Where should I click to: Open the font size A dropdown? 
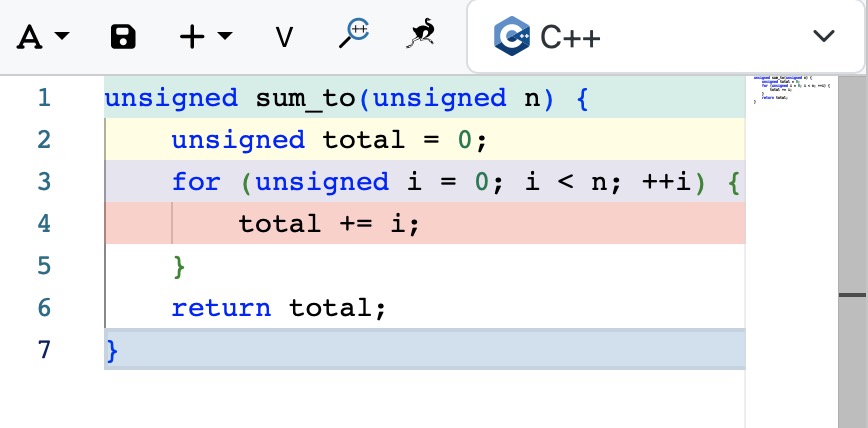pos(43,37)
